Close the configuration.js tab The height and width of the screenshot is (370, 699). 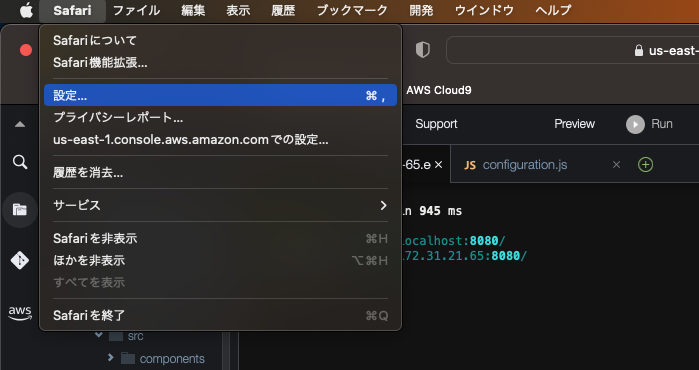click(x=616, y=165)
